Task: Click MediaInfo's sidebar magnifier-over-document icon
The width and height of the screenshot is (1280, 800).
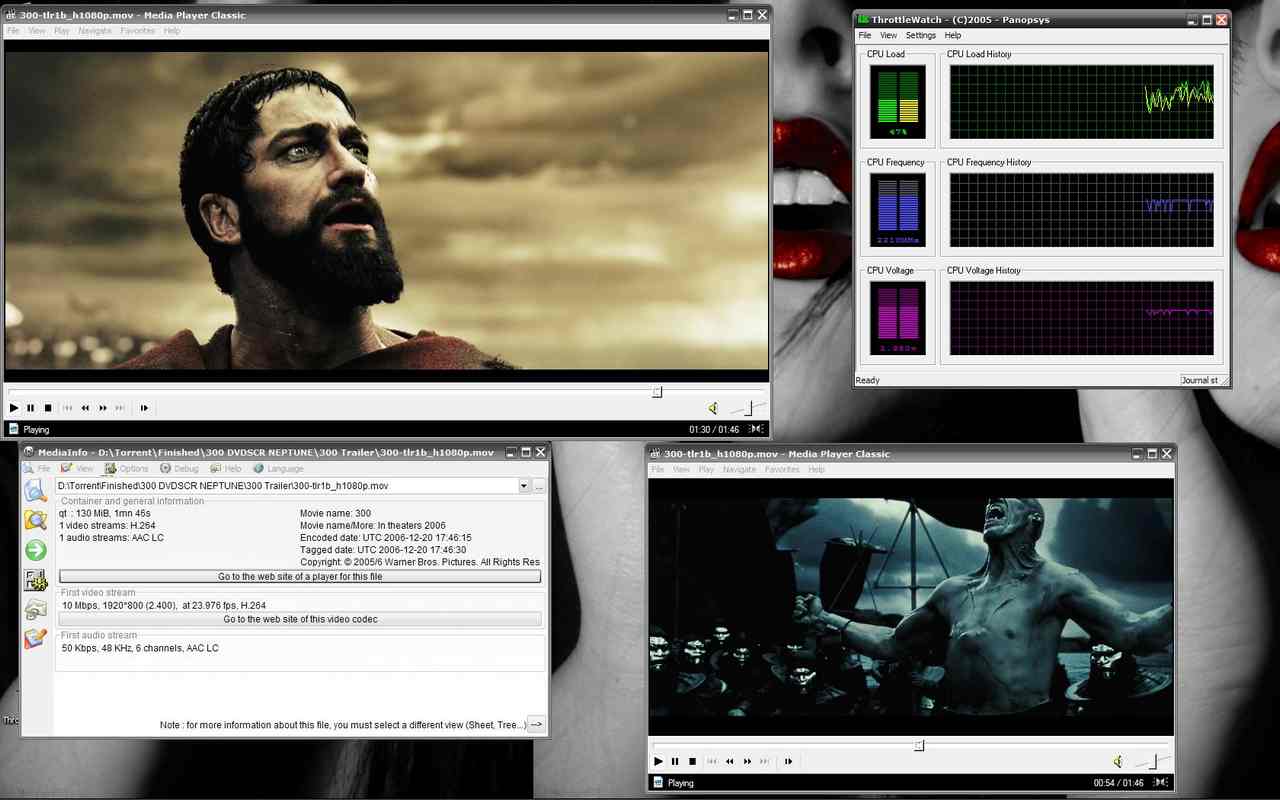Action: (36, 491)
